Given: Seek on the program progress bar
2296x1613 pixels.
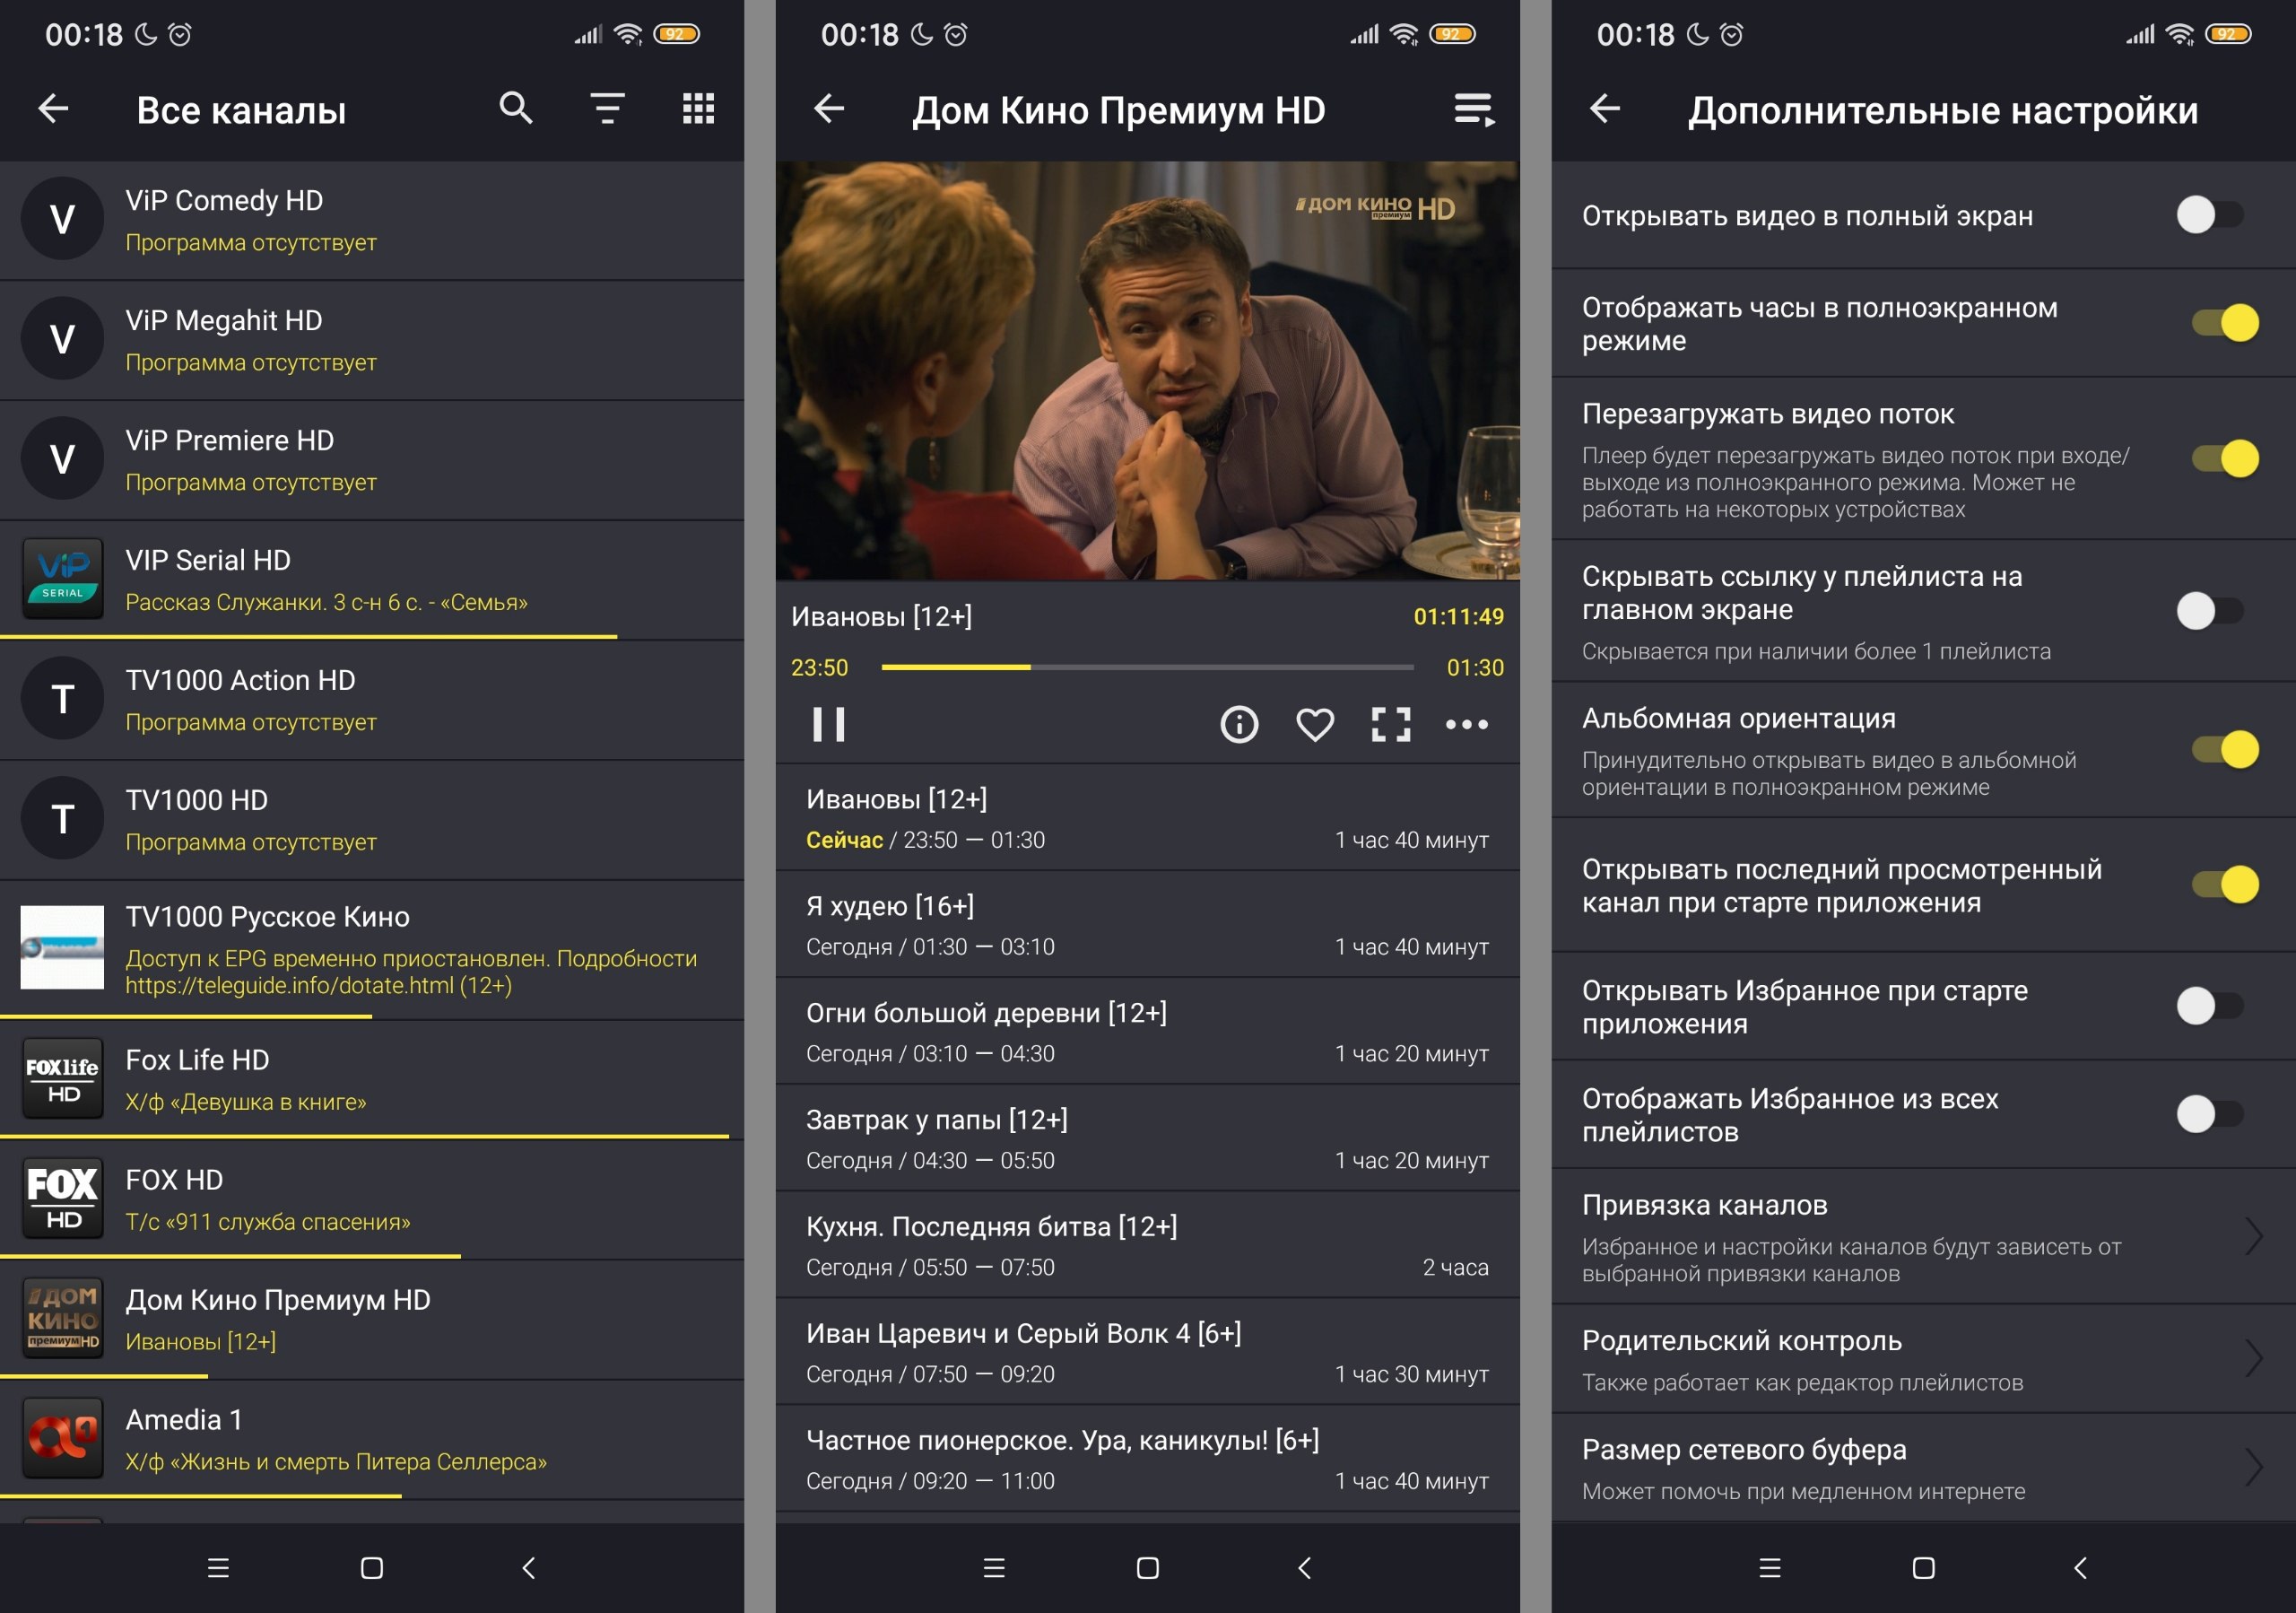Looking at the screenshot, I should pos(1148,667).
